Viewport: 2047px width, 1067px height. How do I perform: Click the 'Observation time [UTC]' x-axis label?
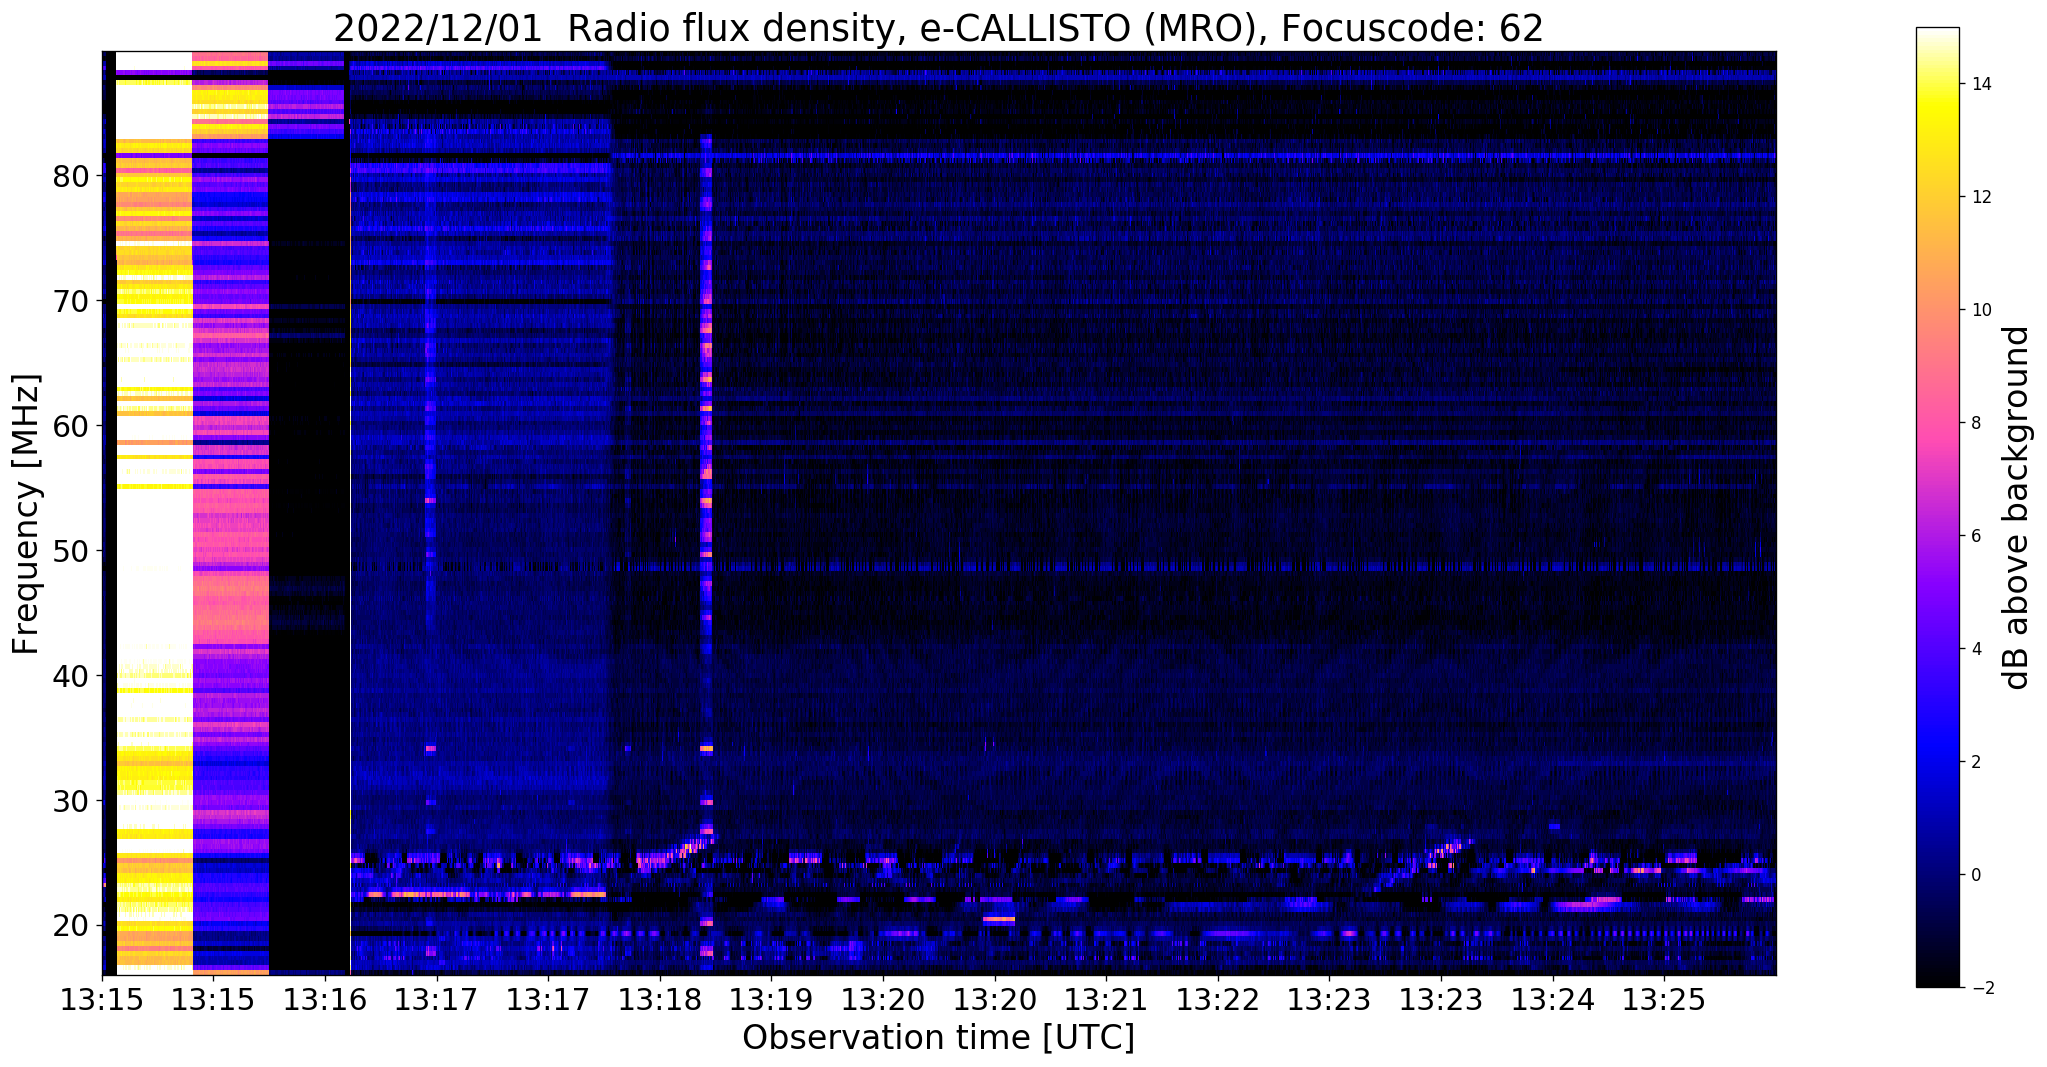pos(938,1038)
